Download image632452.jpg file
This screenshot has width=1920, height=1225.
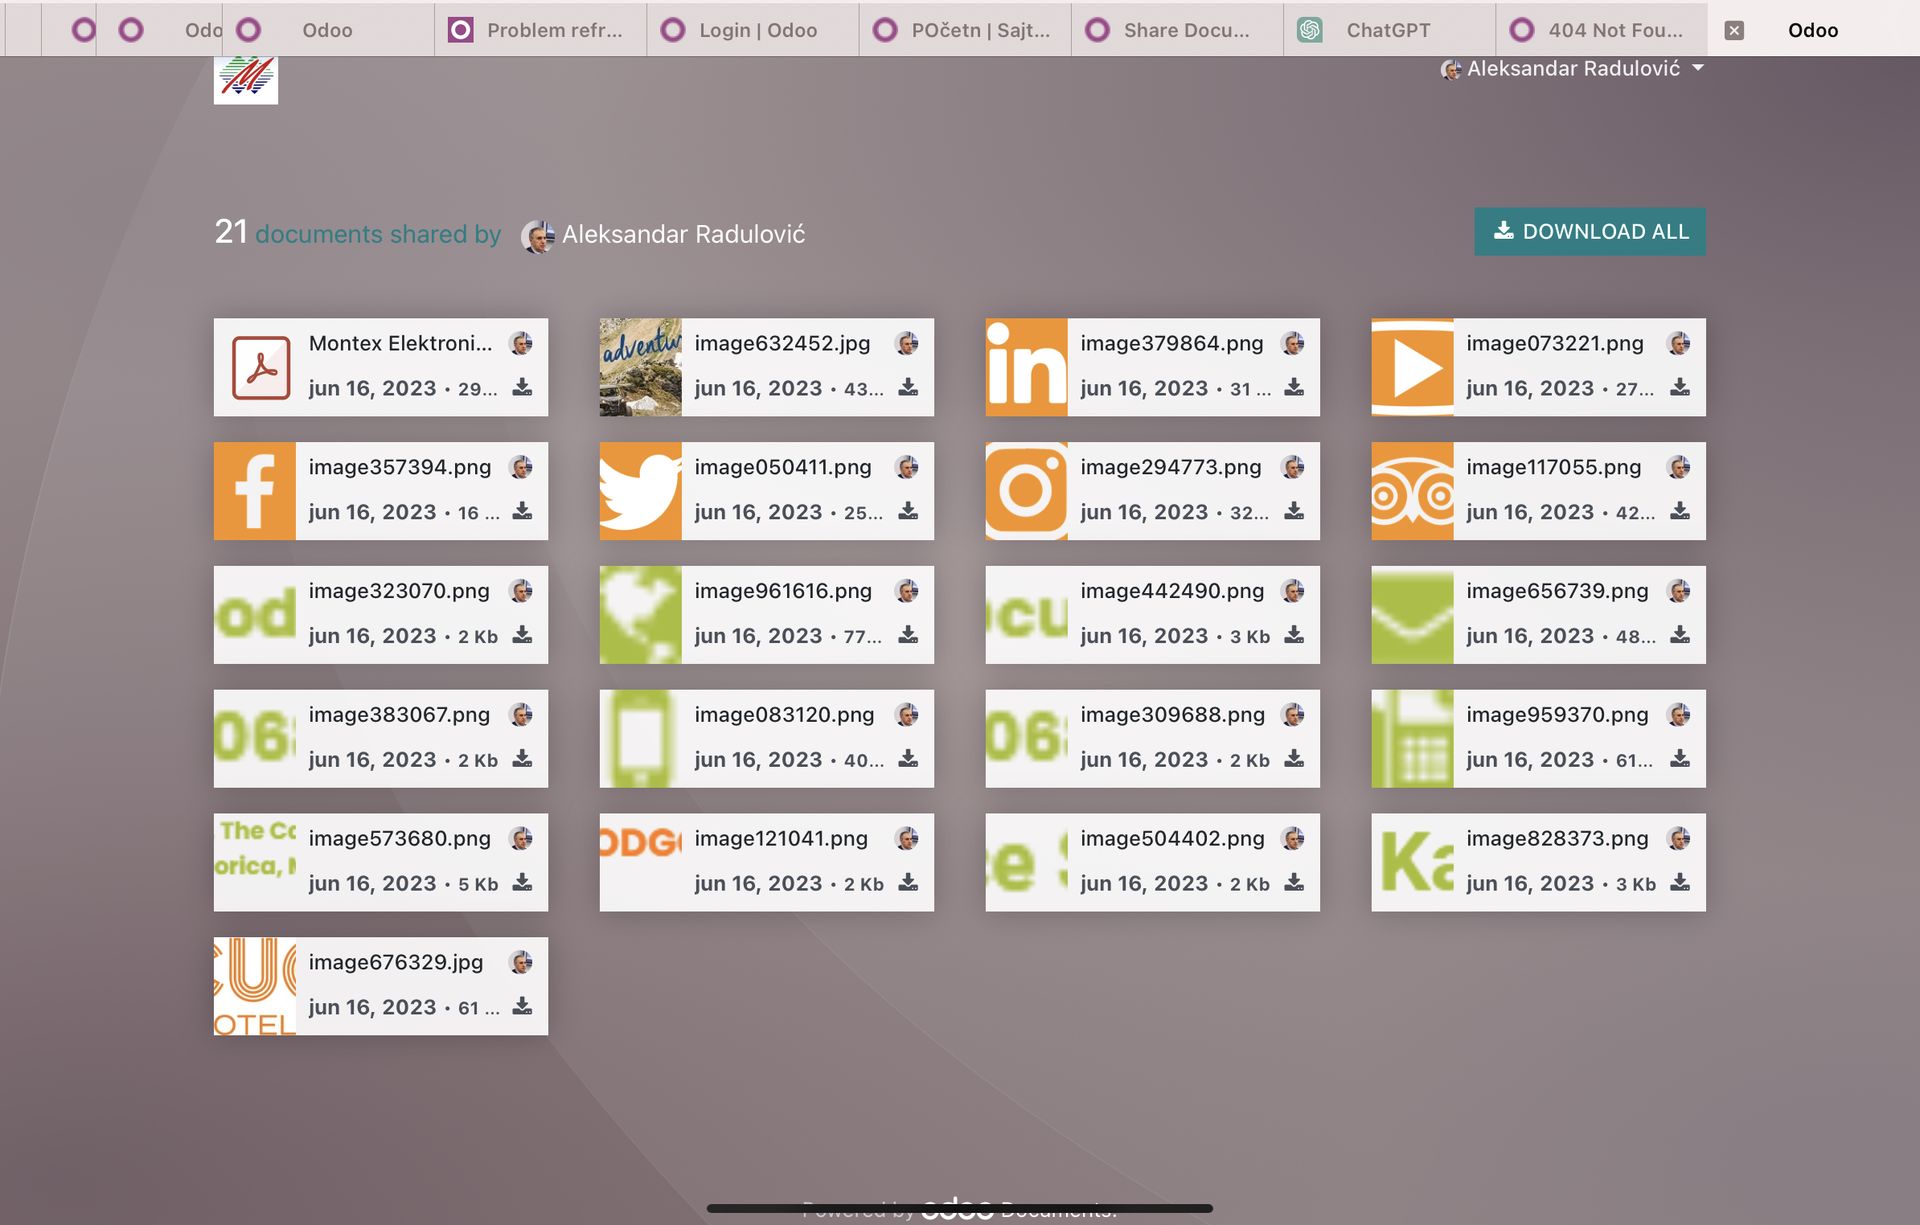pyautogui.click(x=908, y=387)
